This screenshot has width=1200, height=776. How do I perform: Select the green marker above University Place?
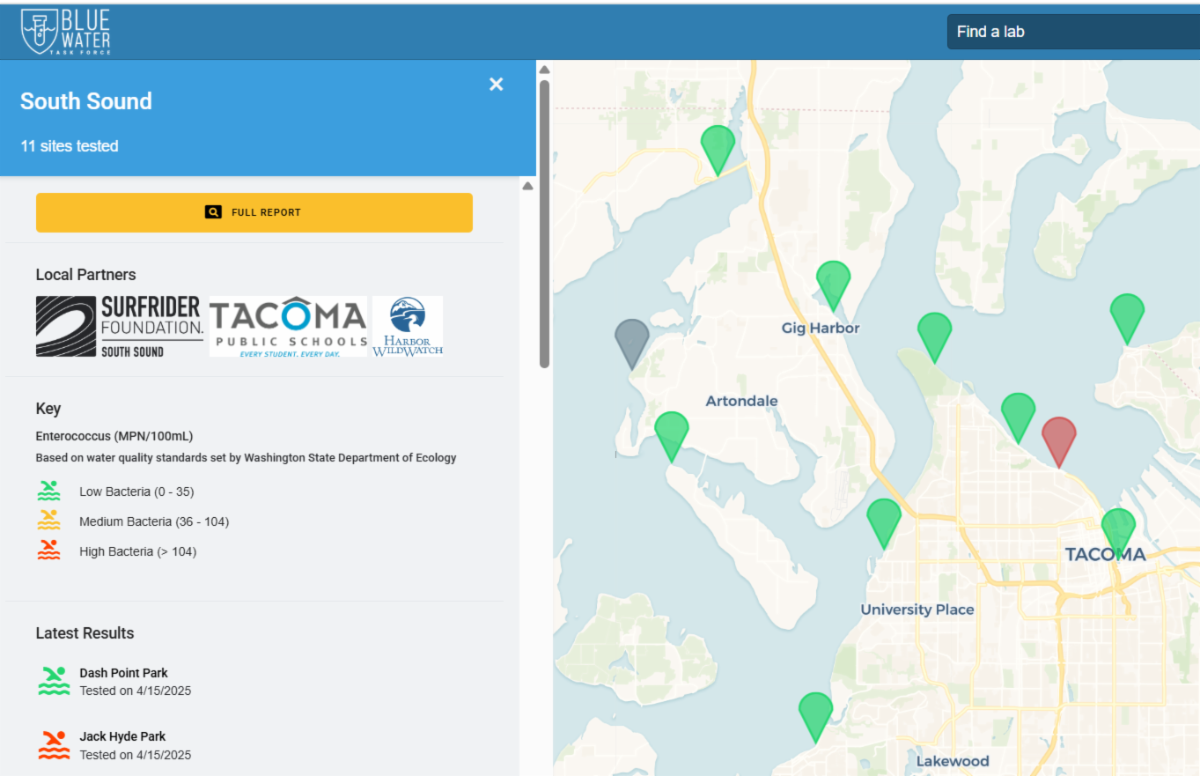pos(883,519)
